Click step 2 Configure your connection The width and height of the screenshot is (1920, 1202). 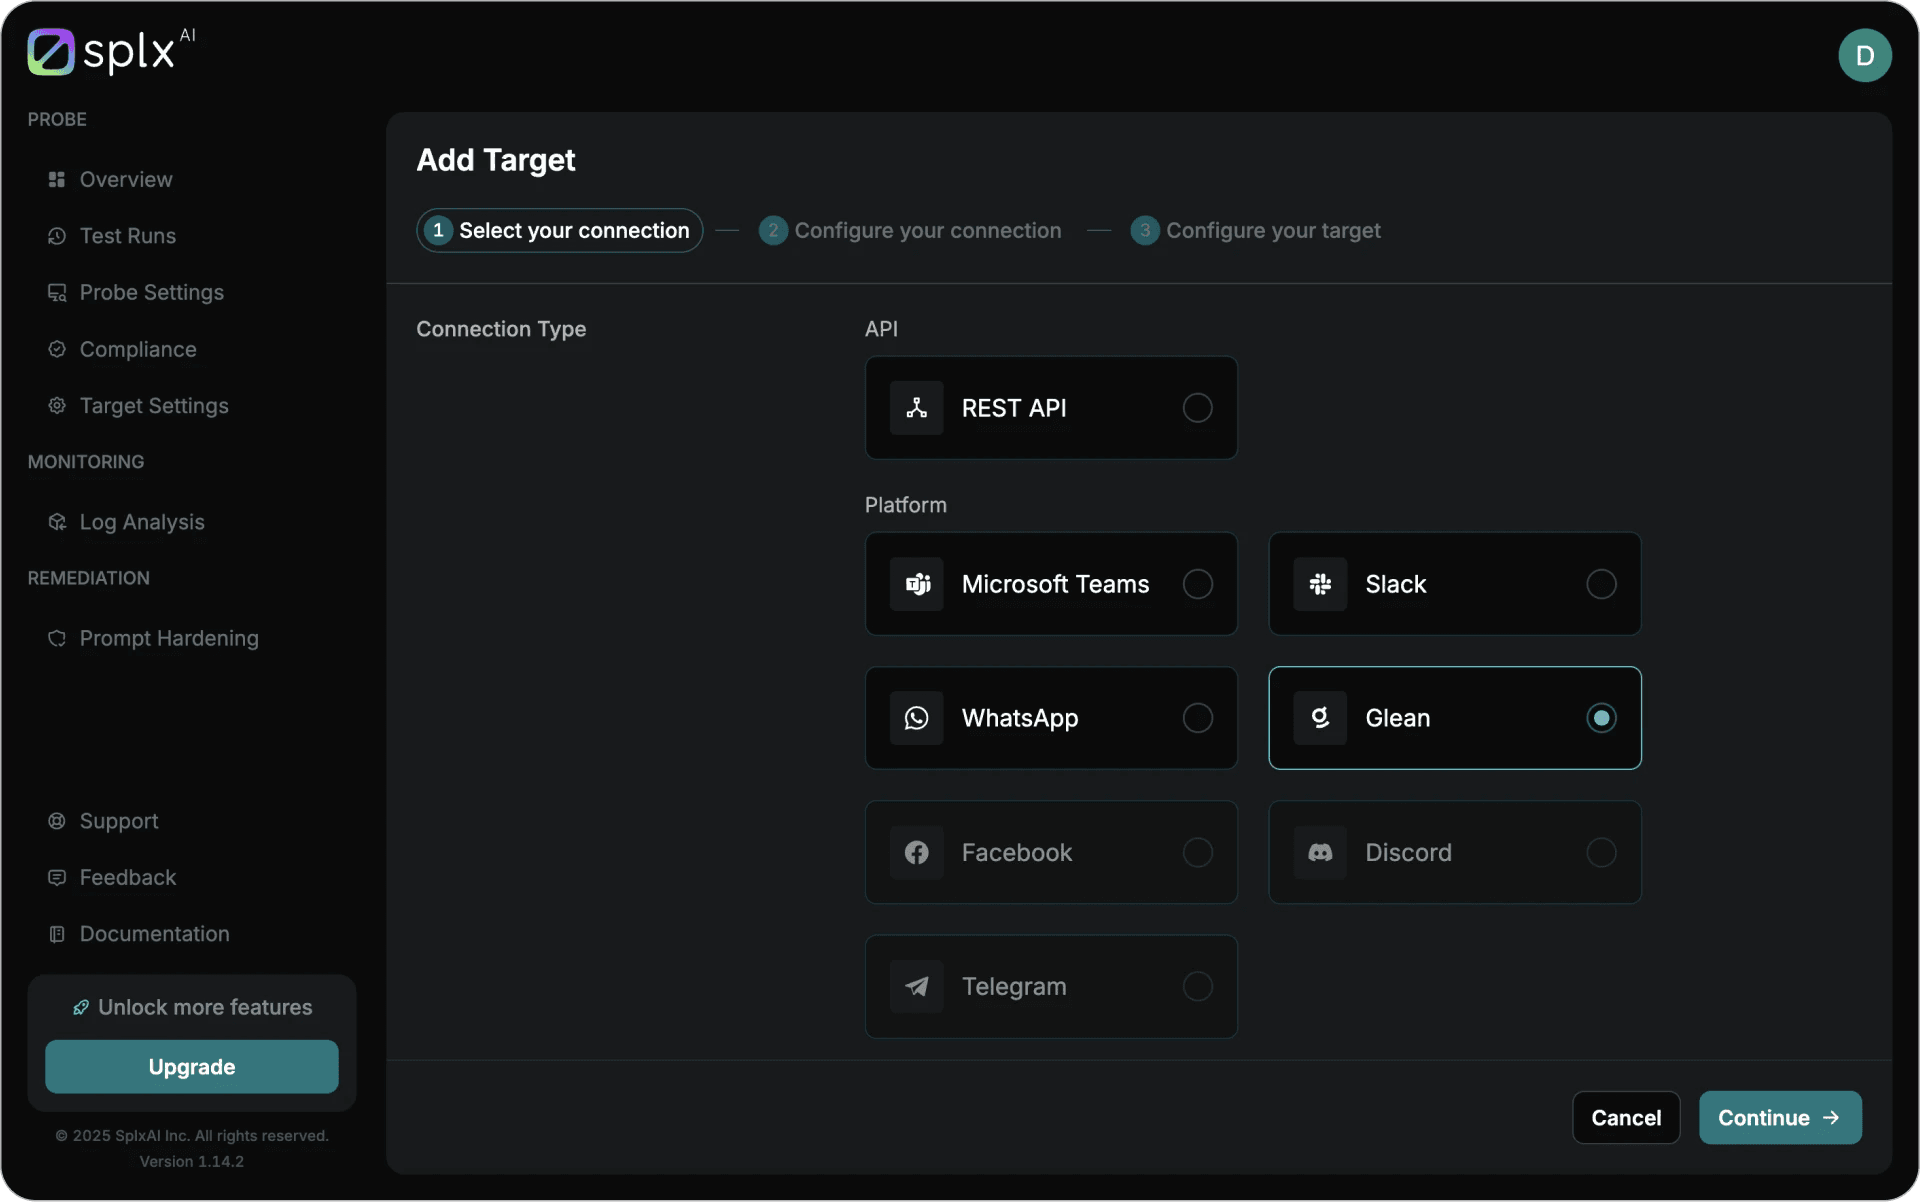tap(910, 231)
